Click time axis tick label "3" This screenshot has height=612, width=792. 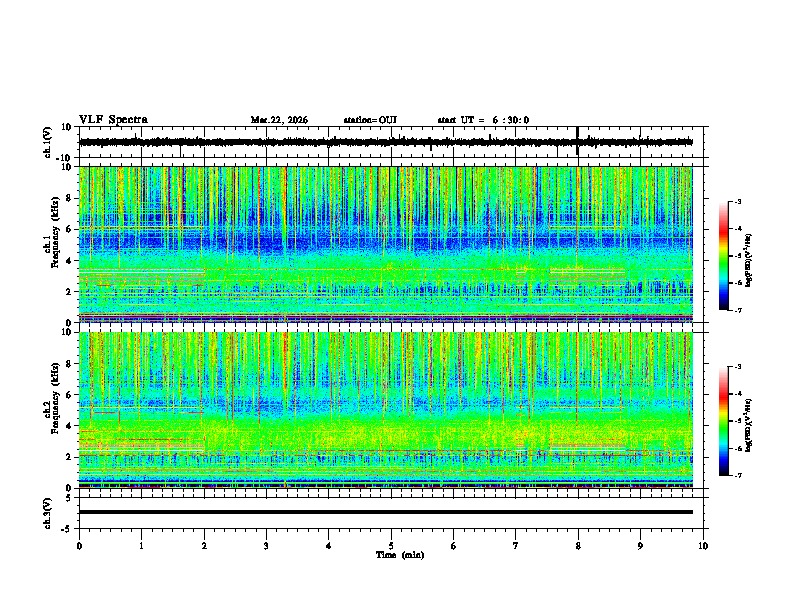266,546
